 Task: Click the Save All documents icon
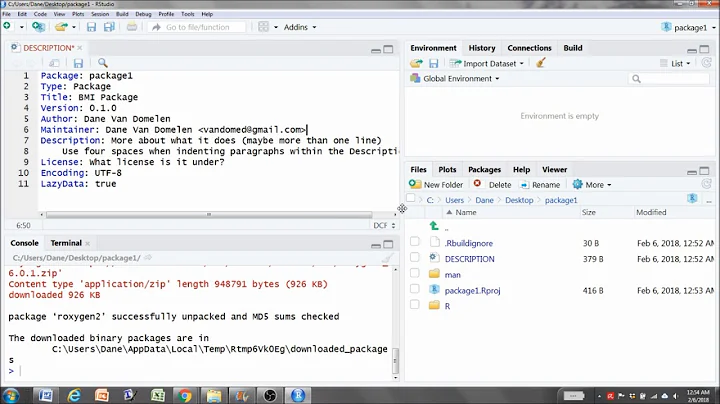(109, 27)
